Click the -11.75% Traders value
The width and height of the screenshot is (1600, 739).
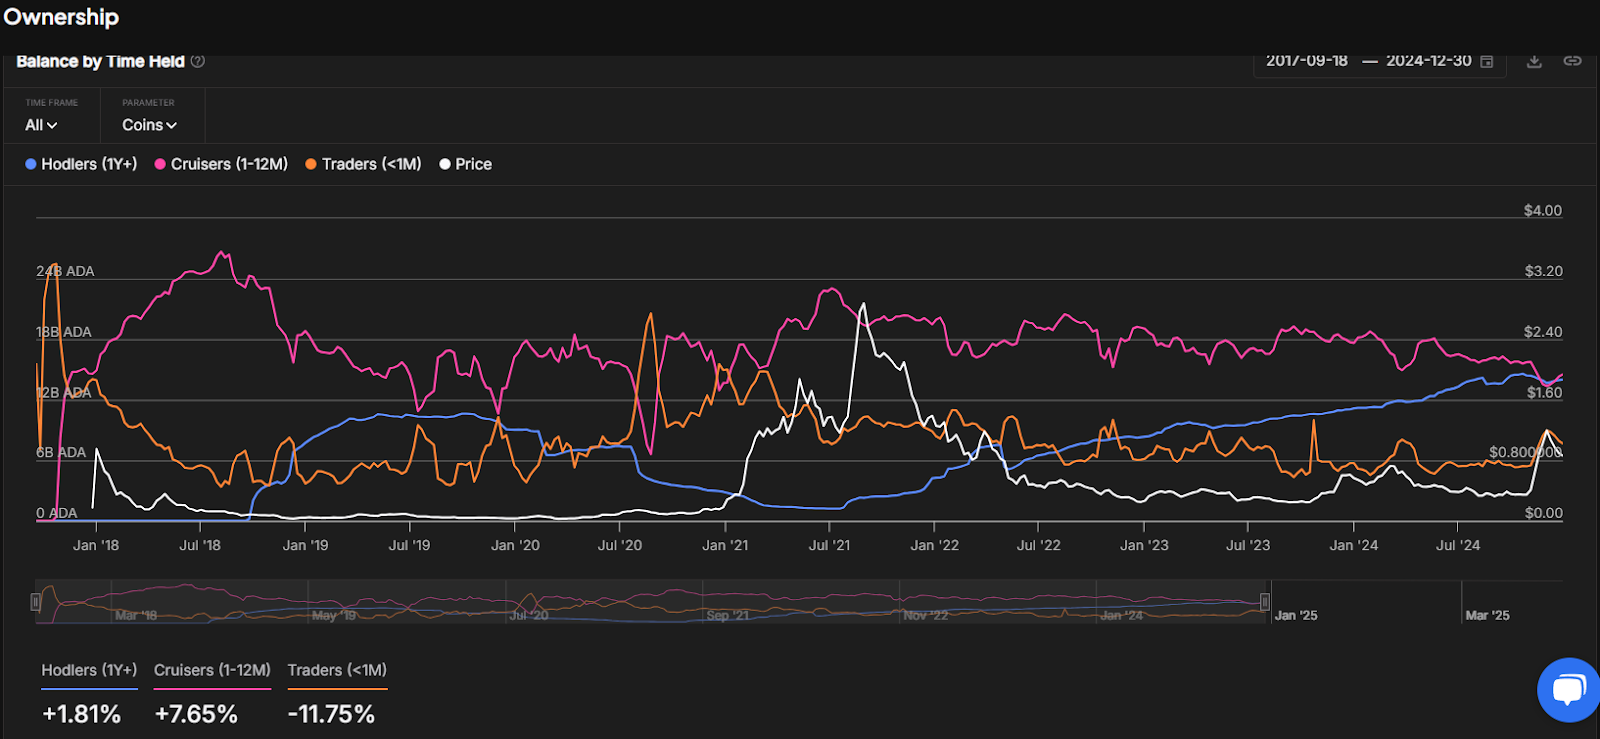coord(331,714)
